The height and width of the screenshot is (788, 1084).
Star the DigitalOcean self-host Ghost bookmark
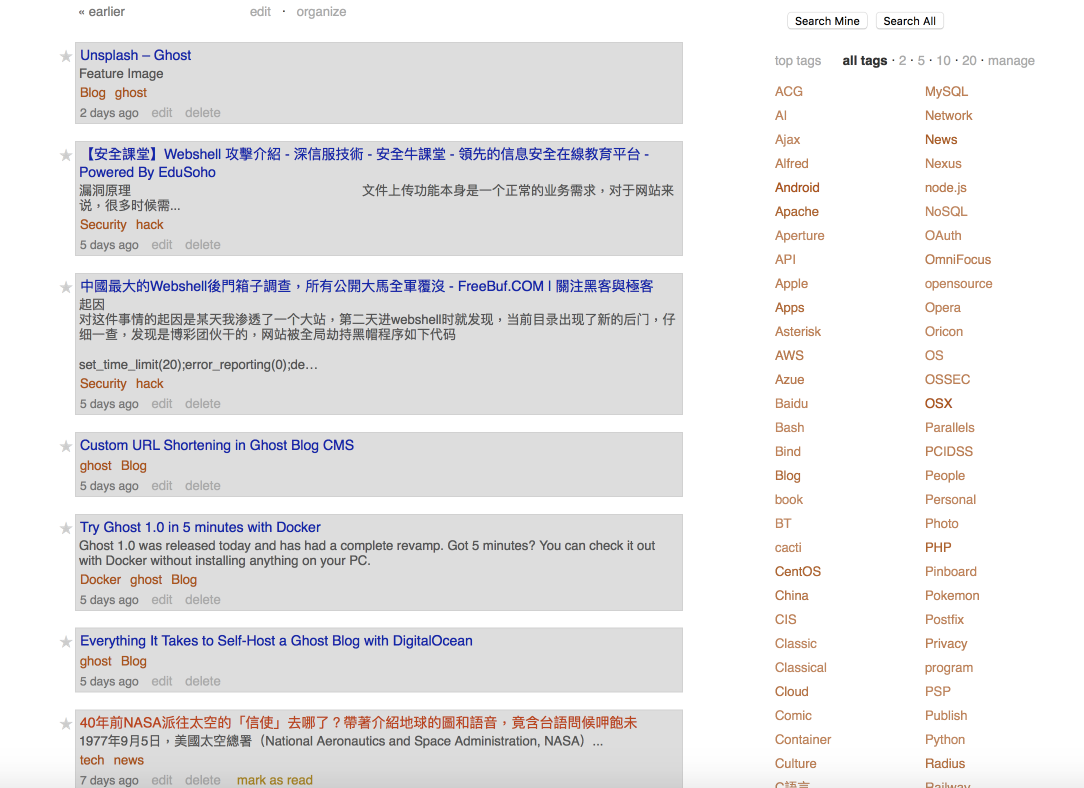click(66, 642)
